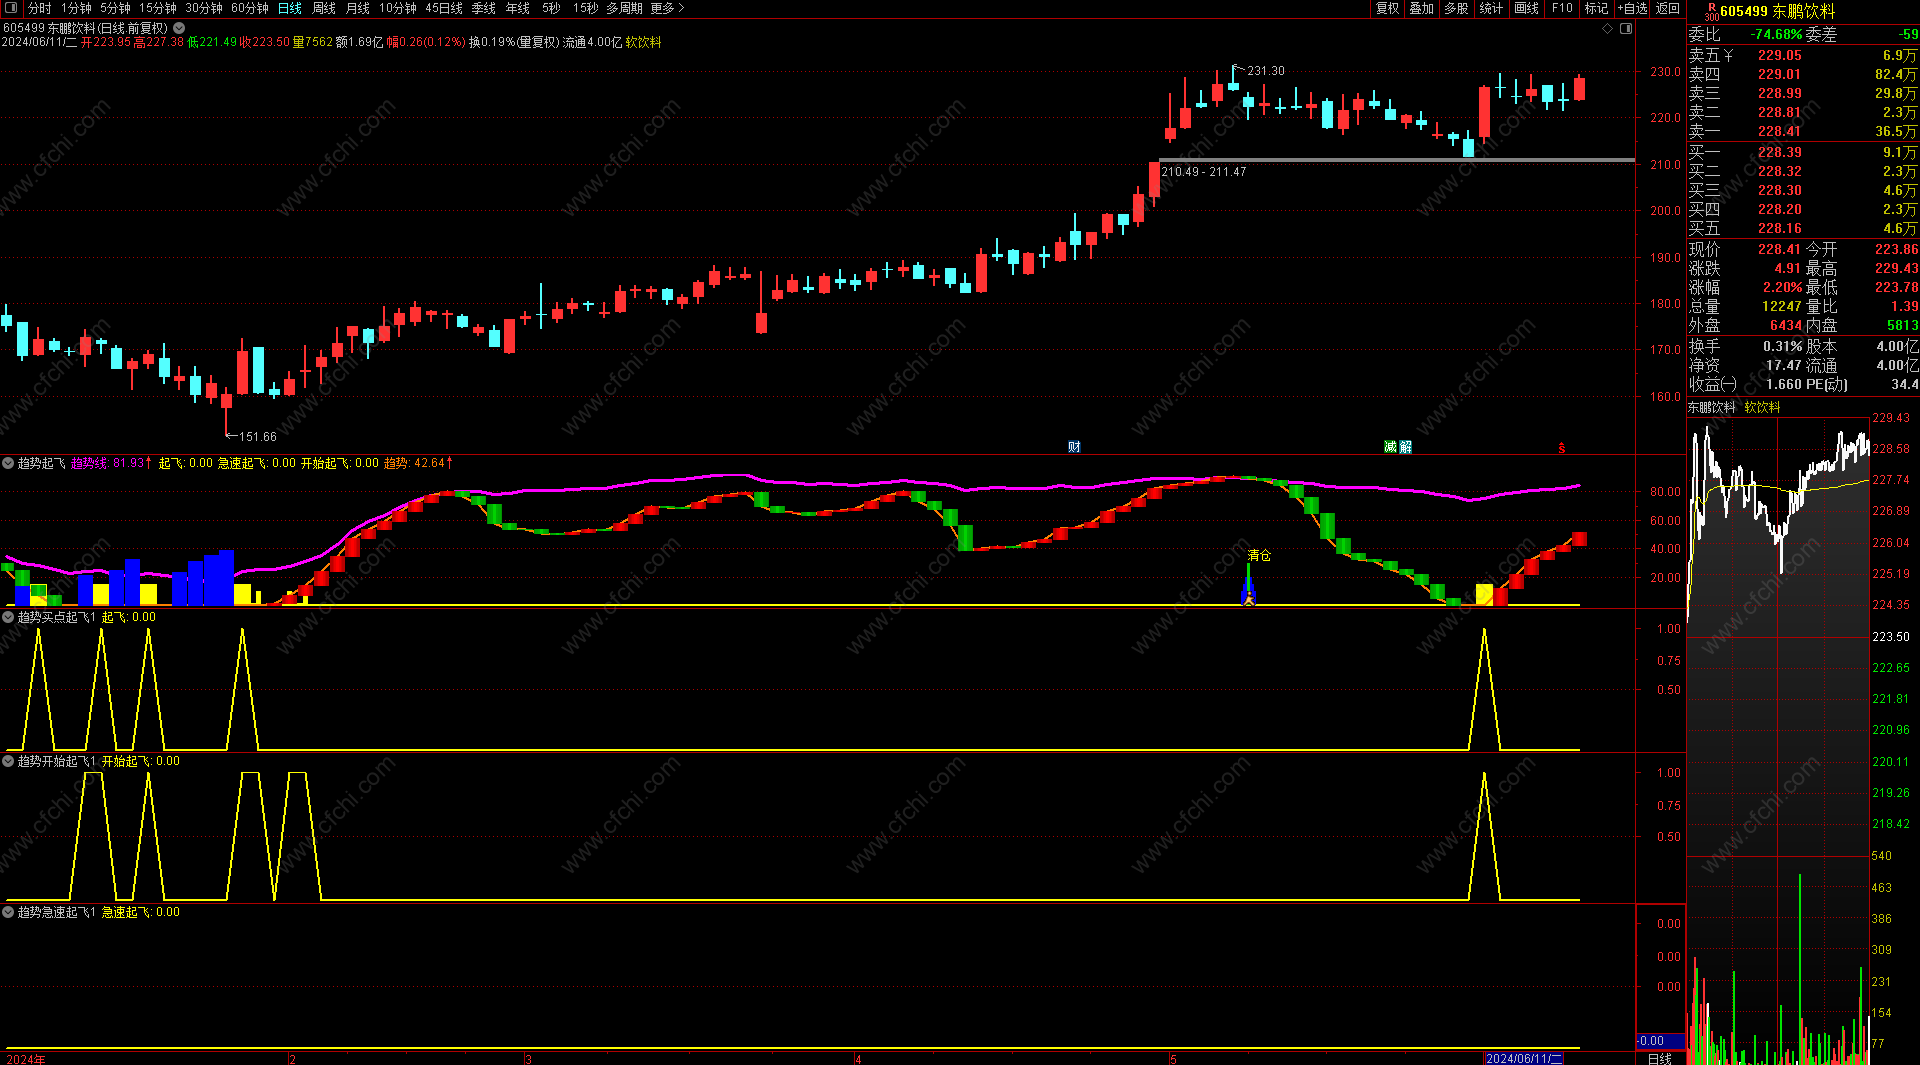This screenshot has width=1920, height=1065.
Task: Click the 财 financial marker icon
Action: tap(1074, 447)
